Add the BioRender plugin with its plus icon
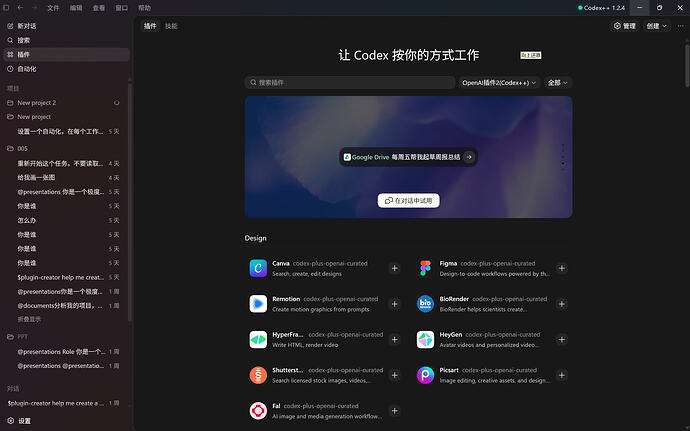Image resolution: width=690 pixels, height=431 pixels. 562,304
